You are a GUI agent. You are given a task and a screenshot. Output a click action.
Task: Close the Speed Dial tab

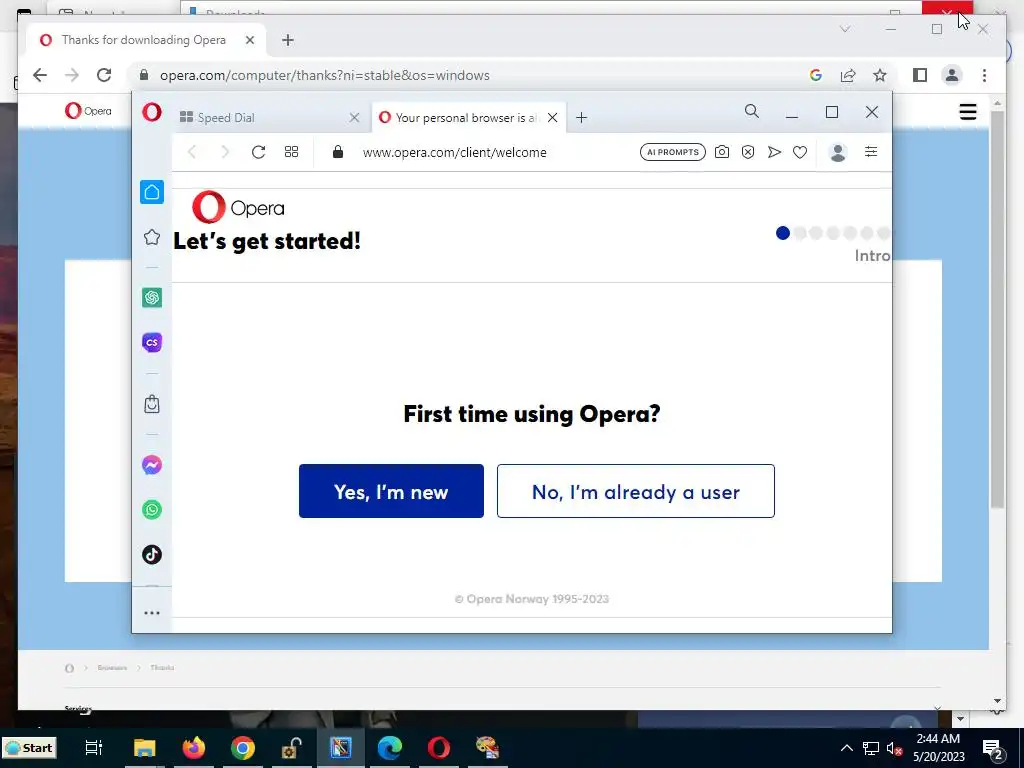coord(355,118)
